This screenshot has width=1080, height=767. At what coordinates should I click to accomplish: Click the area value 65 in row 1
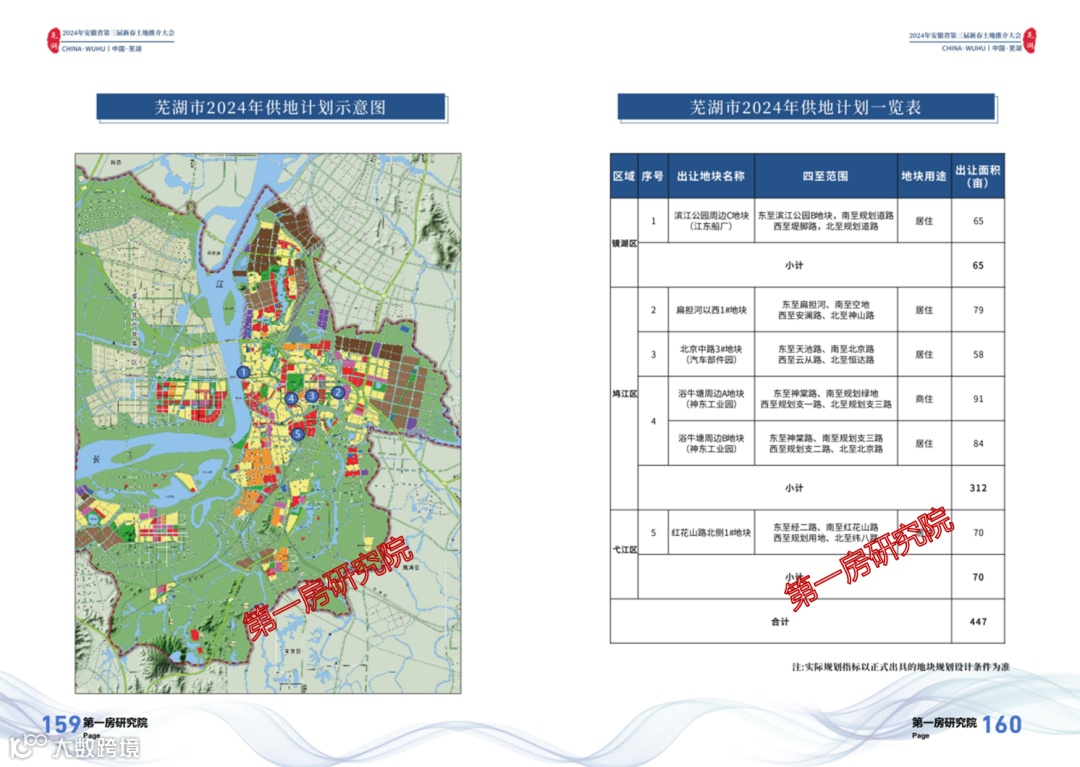978,221
